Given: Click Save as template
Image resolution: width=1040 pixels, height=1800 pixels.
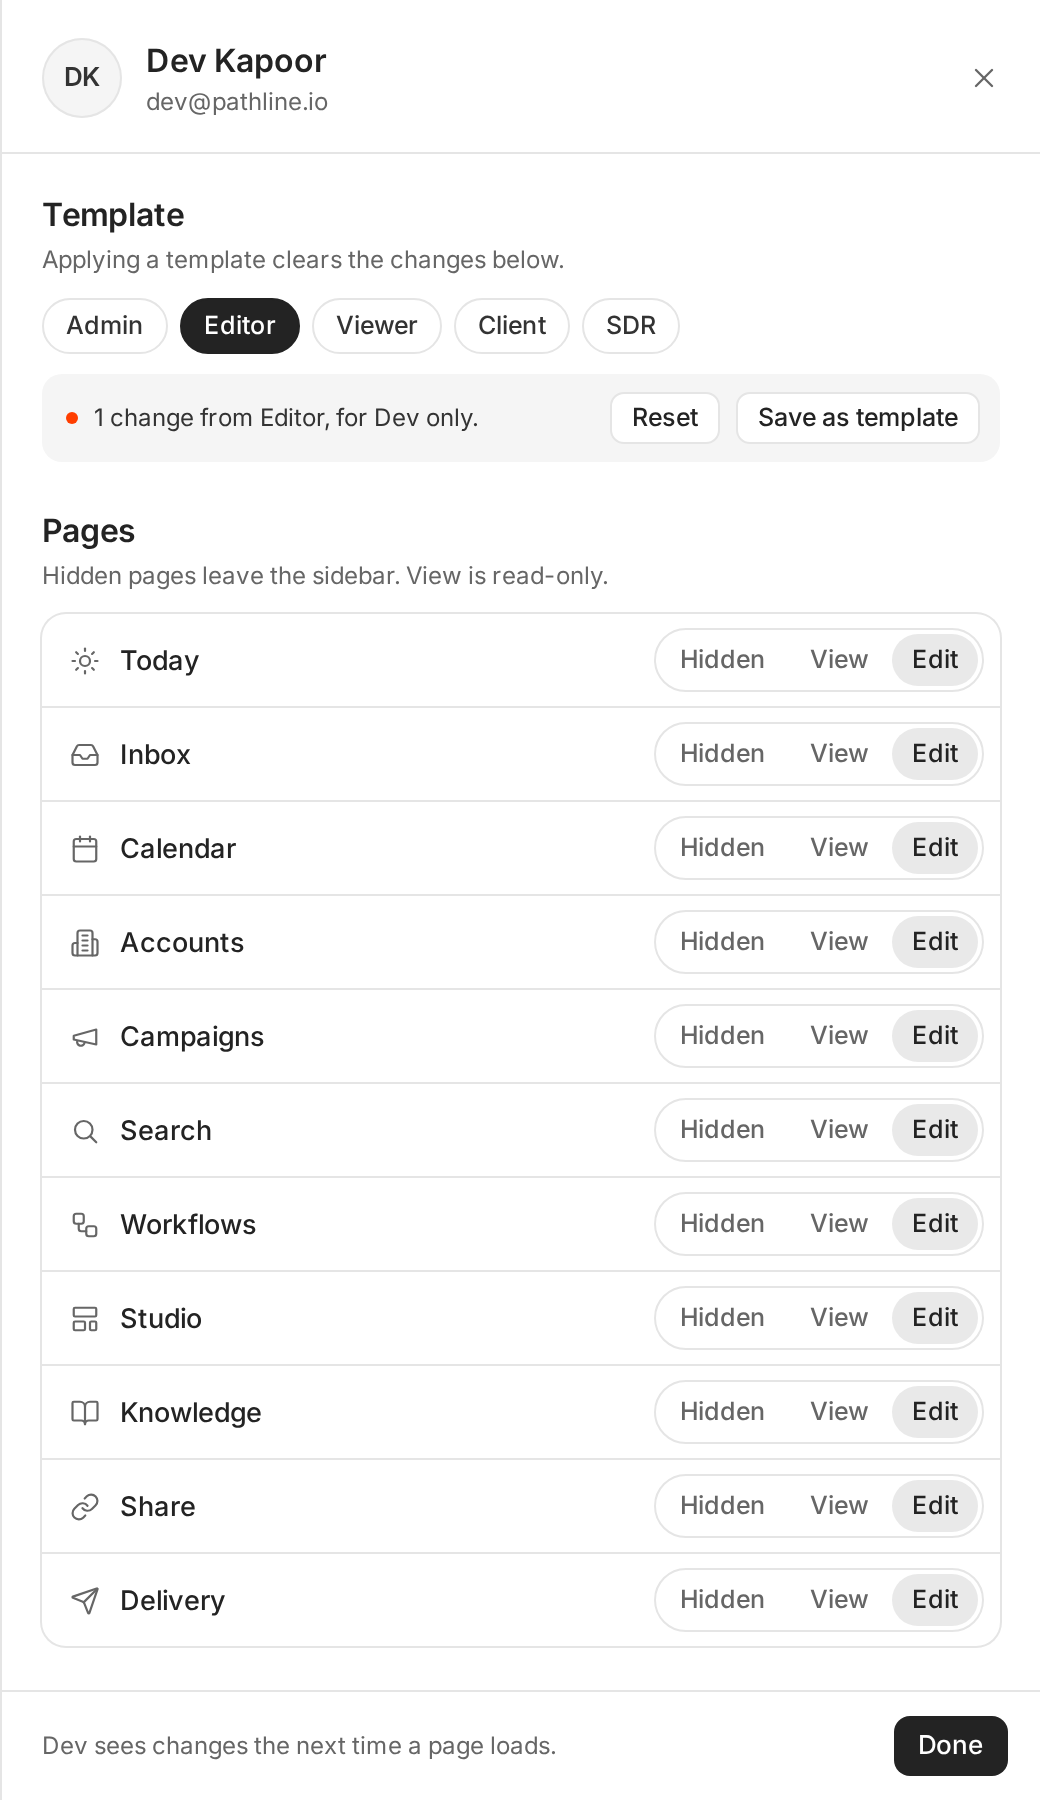Looking at the screenshot, I should pos(858,418).
